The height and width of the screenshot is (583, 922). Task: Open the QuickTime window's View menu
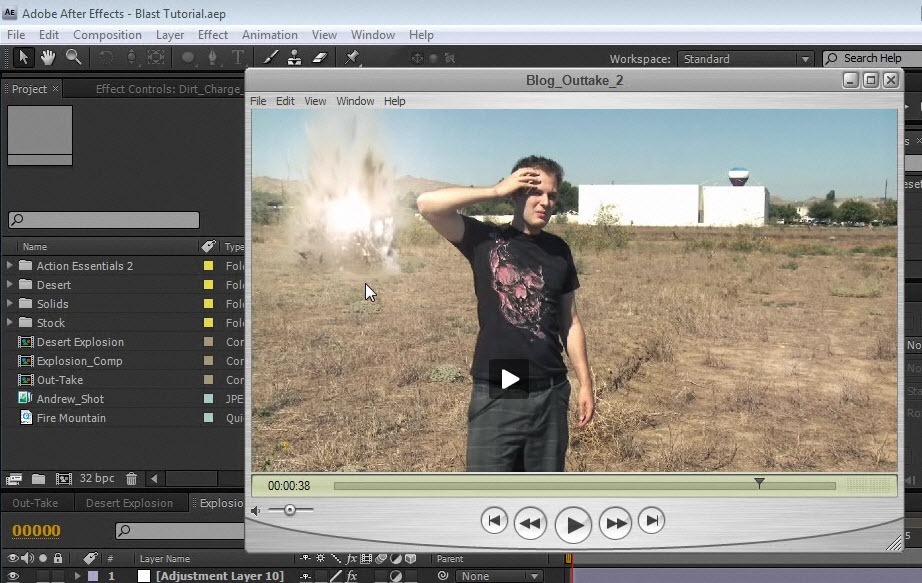tap(315, 101)
